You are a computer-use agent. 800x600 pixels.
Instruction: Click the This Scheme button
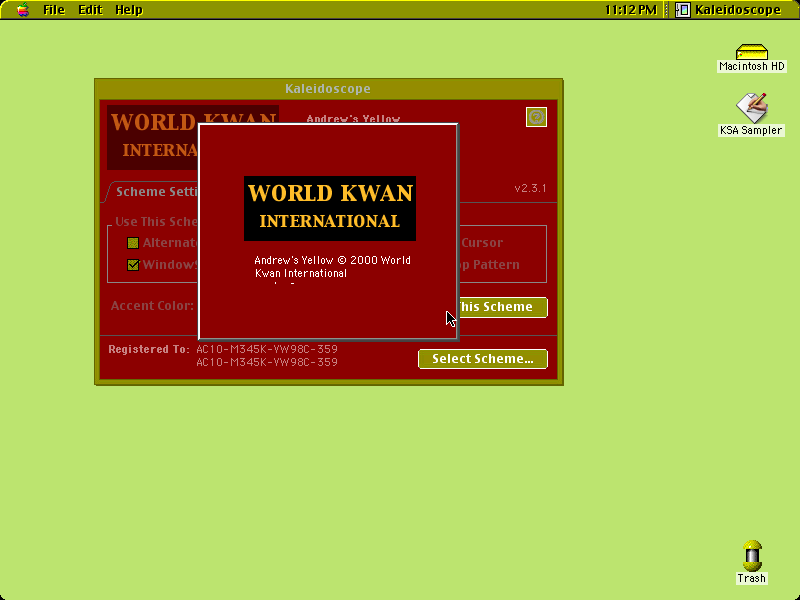tap(503, 307)
